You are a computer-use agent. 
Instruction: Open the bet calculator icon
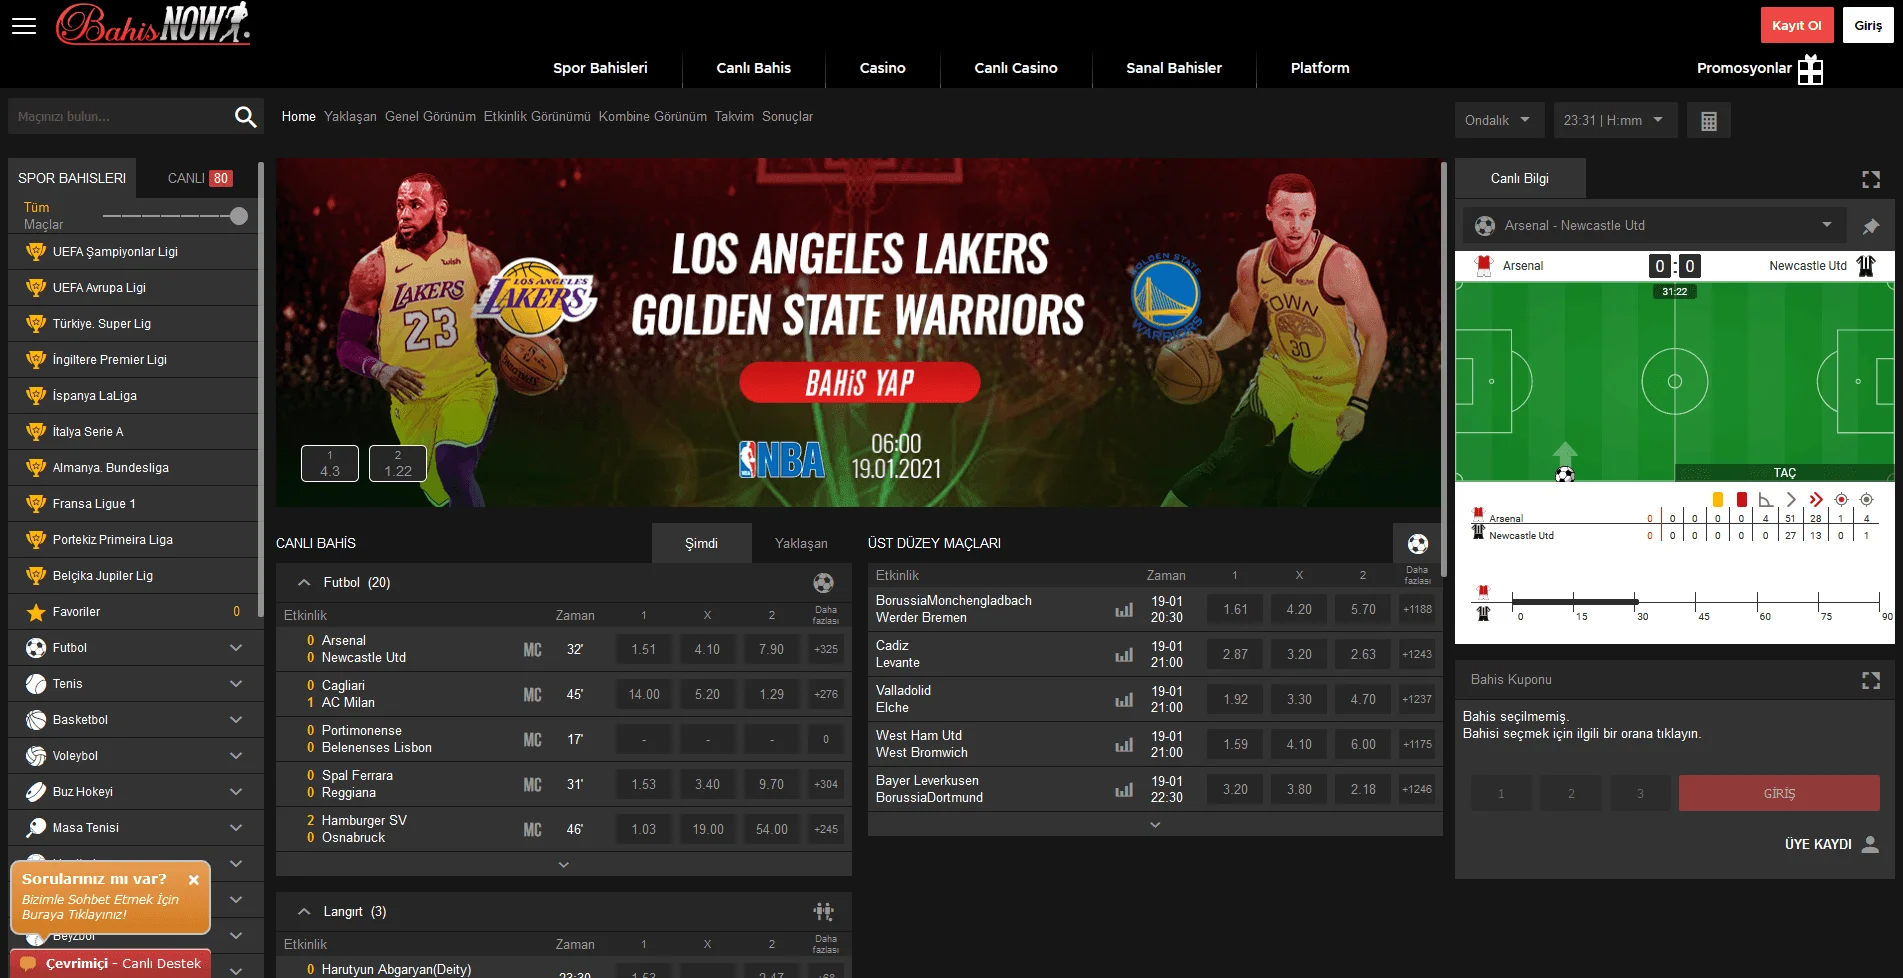[x=1709, y=121]
